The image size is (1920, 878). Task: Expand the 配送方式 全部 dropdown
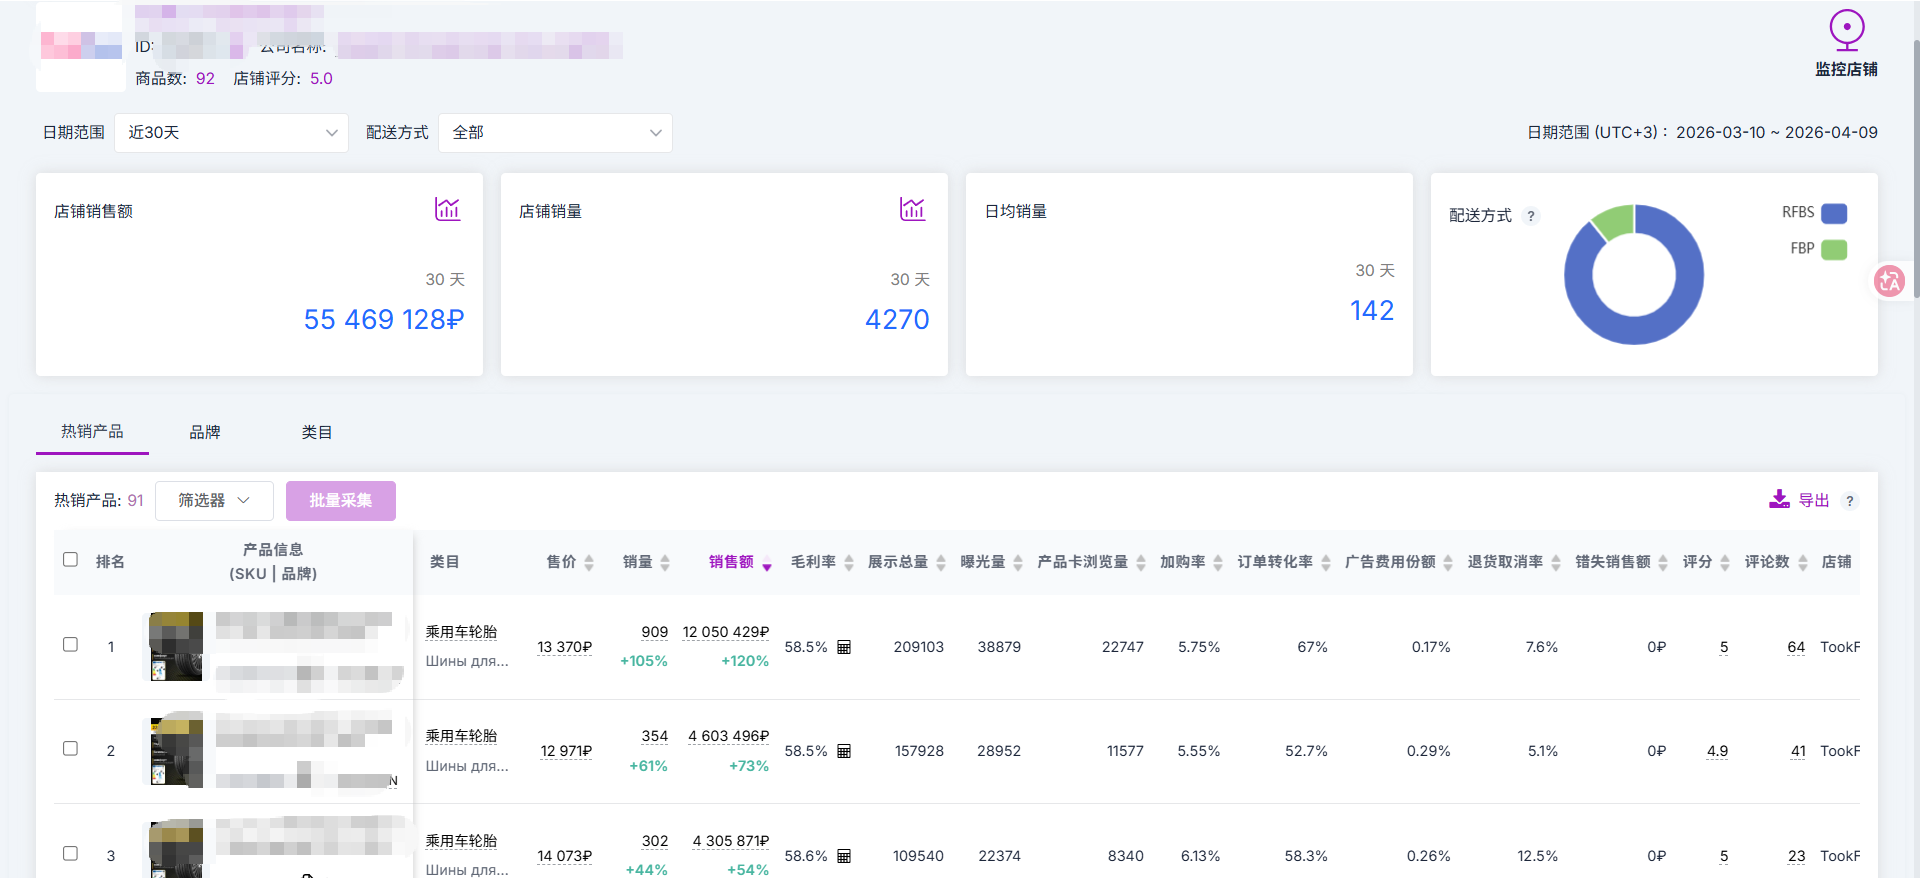point(555,133)
